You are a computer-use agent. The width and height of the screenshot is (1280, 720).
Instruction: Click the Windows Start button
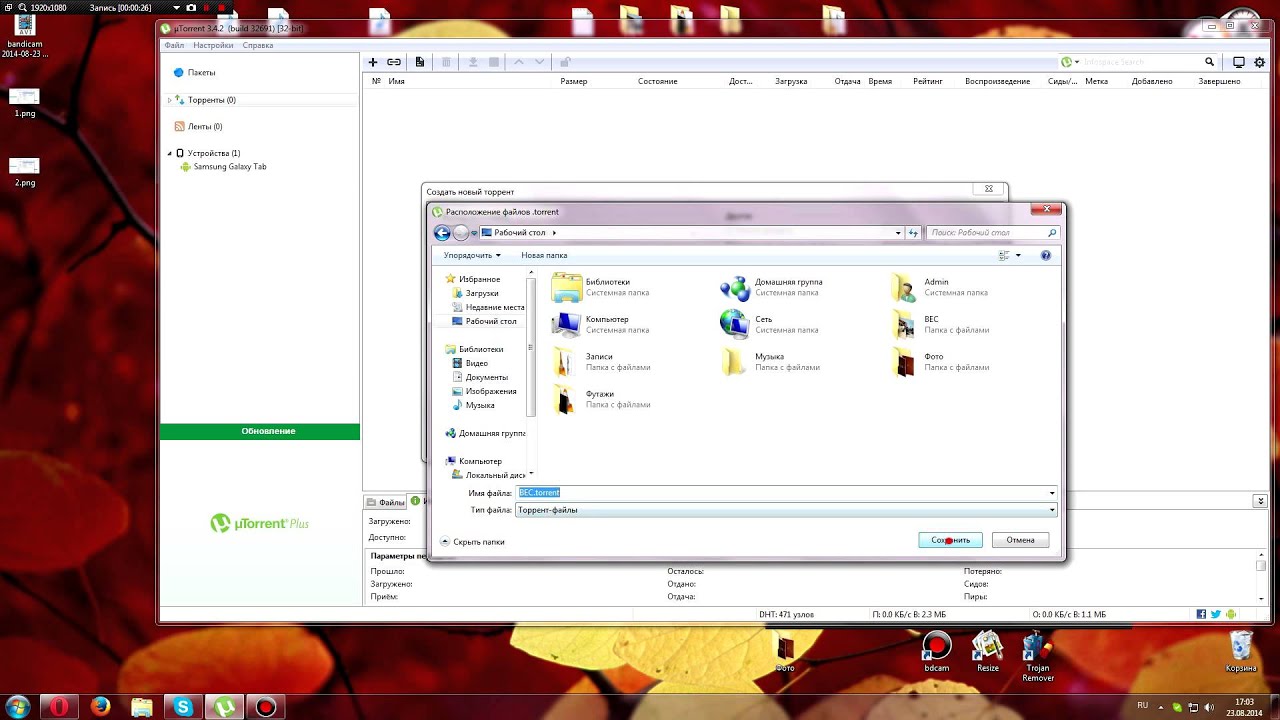tap(18, 707)
